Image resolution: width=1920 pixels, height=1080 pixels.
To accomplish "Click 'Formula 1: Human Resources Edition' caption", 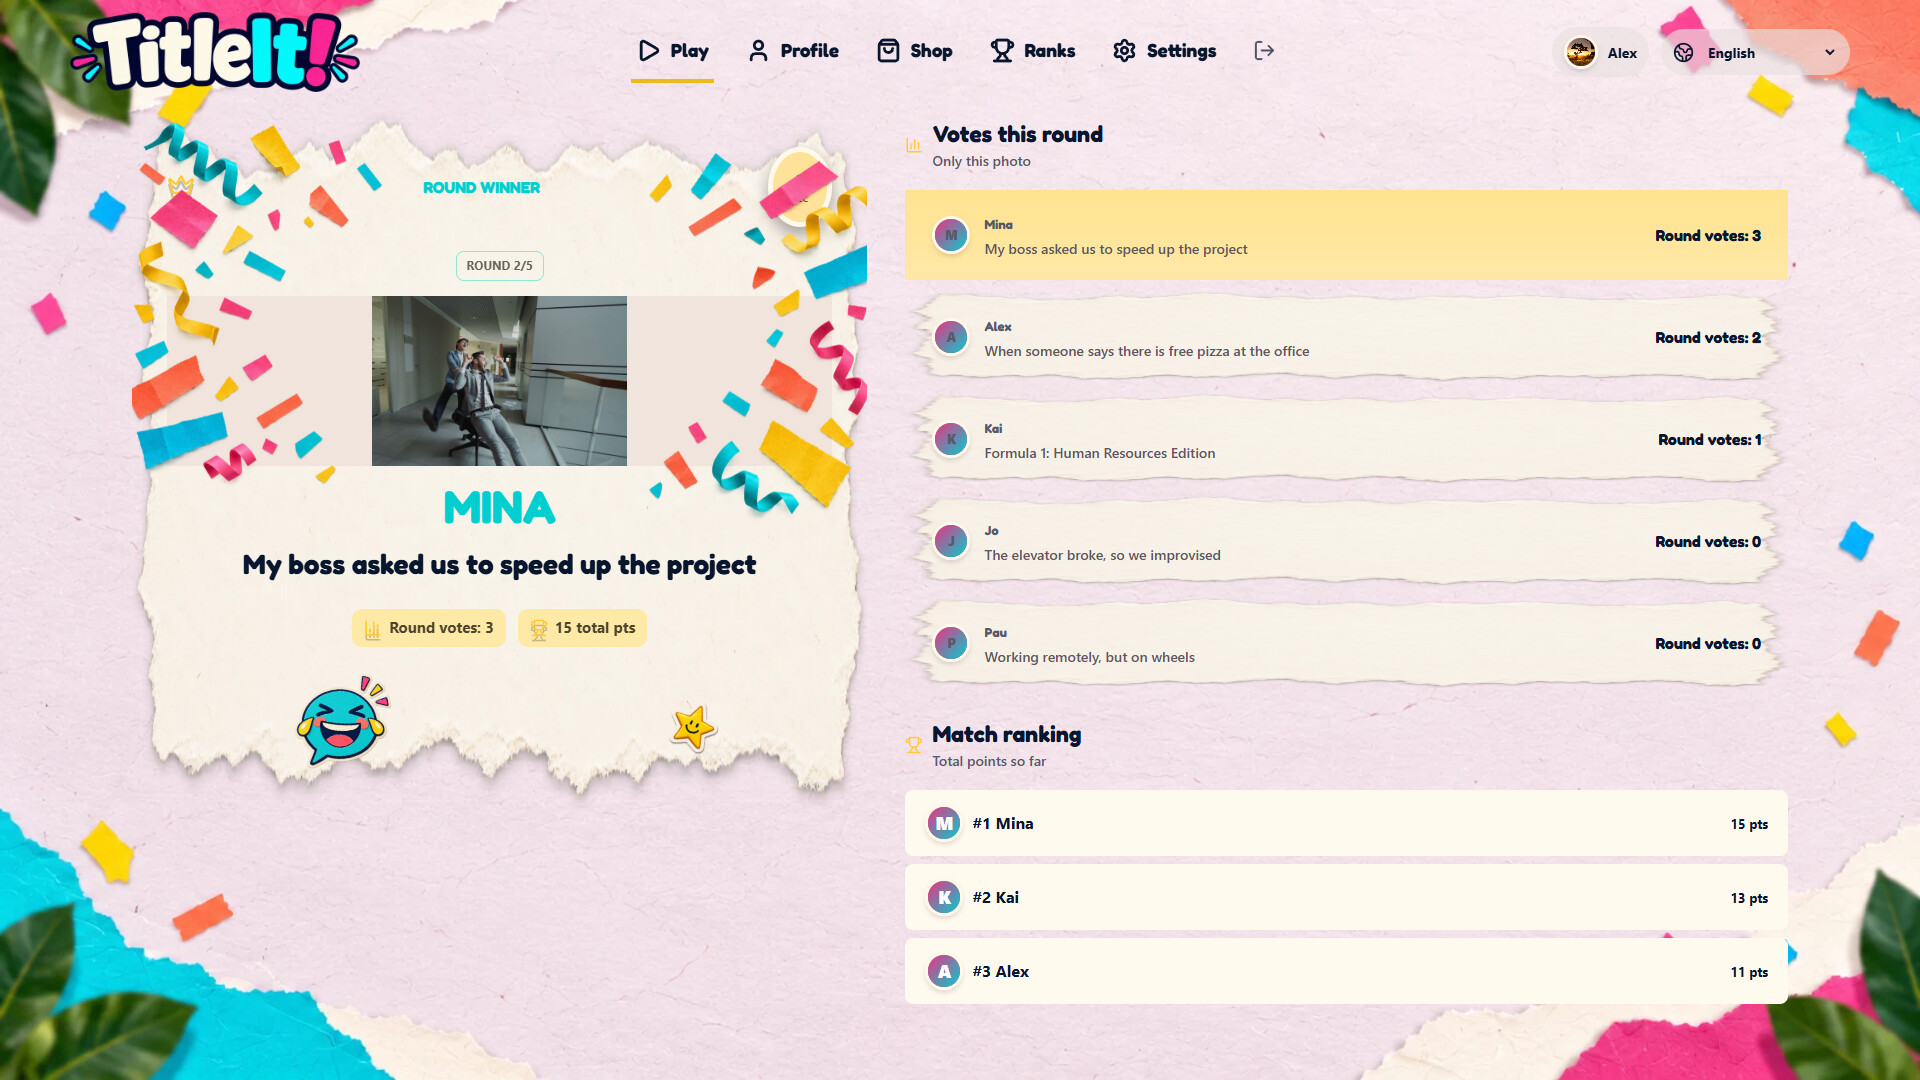I will (1099, 454).
